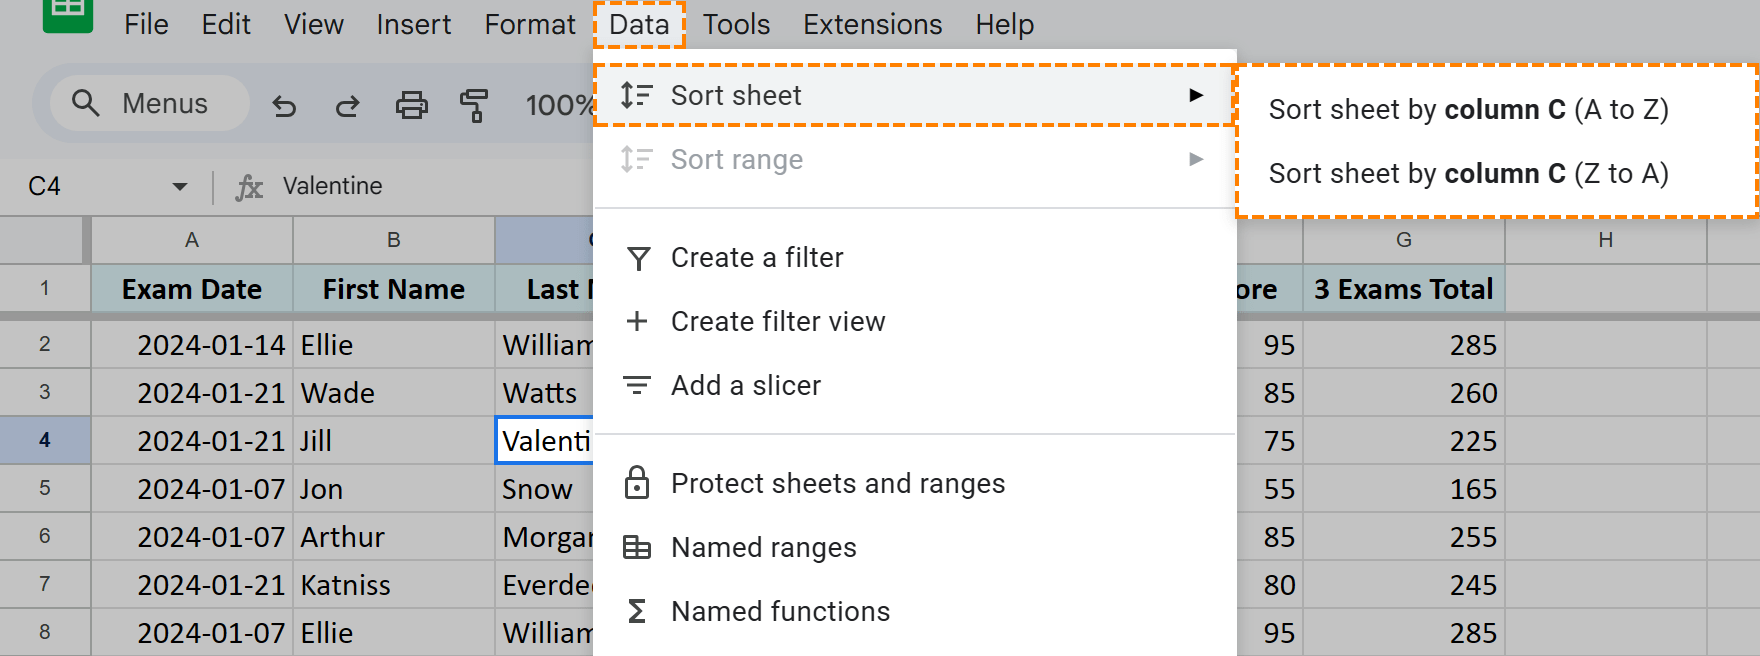The width and height of the screenshot is (1760, 656).
Task: Click the total cell 255
Action: [1404, 537]
